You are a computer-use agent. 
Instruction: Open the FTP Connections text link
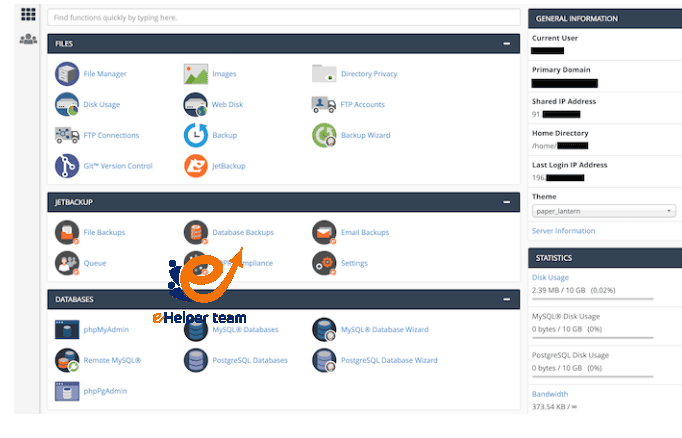pyautogui.click(x=111, y=135)
